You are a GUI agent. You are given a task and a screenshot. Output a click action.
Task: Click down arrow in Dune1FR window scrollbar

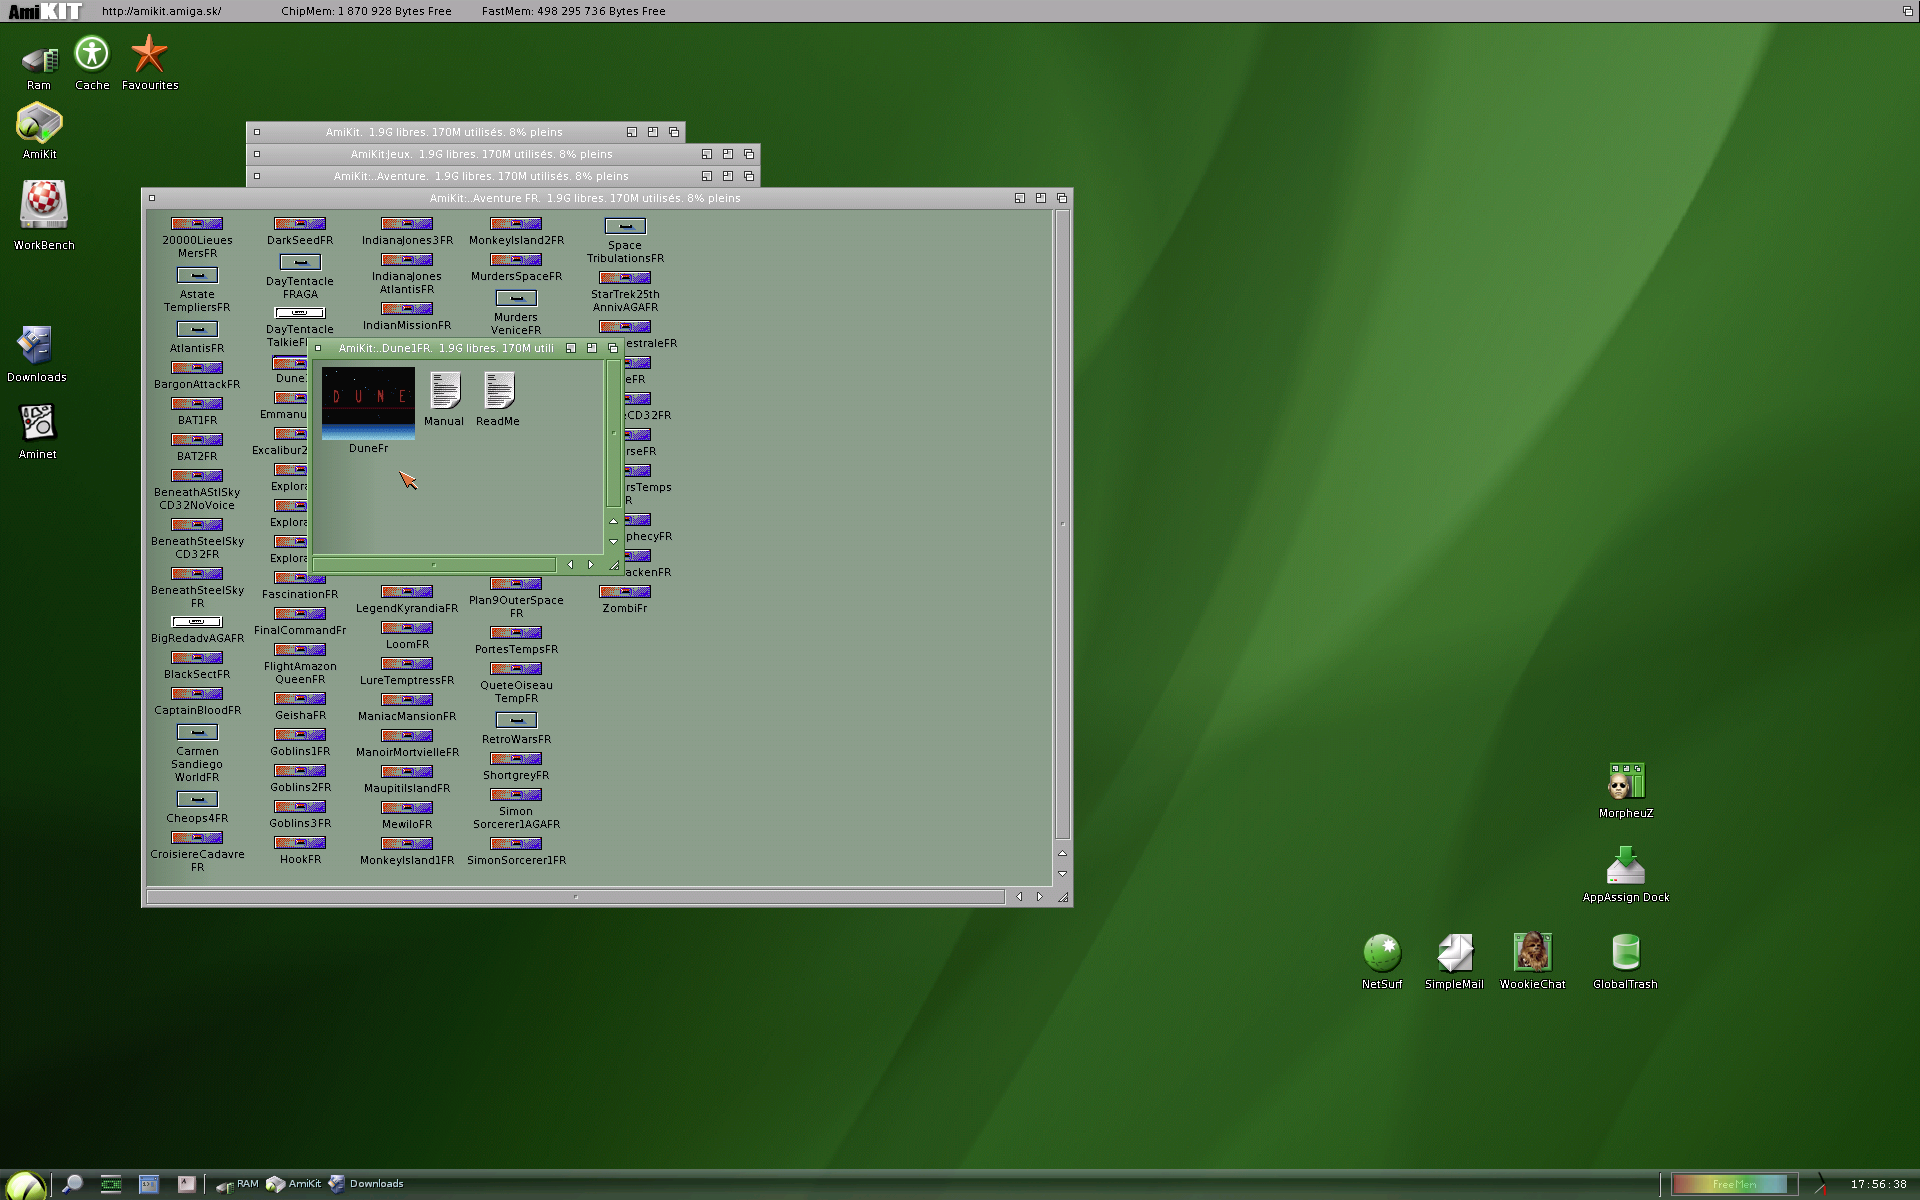(x=613, y=542)
